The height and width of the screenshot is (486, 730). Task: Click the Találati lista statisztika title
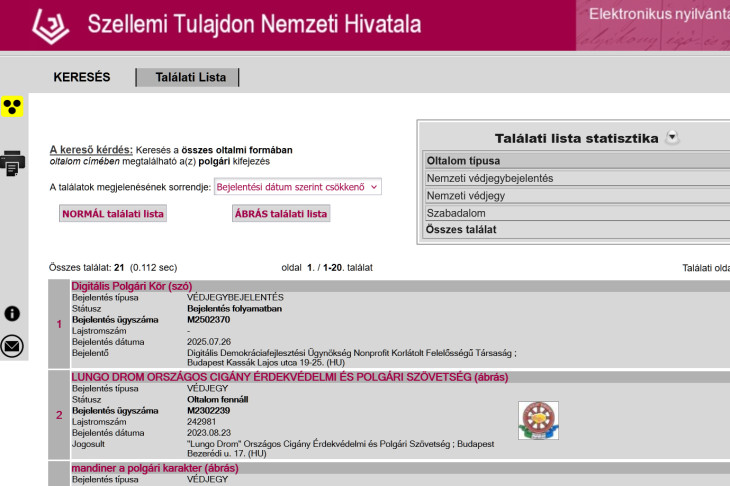(x=576, y=138)
